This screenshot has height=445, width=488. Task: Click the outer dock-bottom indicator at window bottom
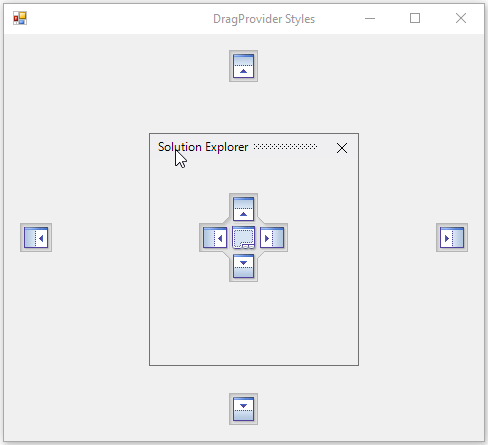click(x=243, y=409)
